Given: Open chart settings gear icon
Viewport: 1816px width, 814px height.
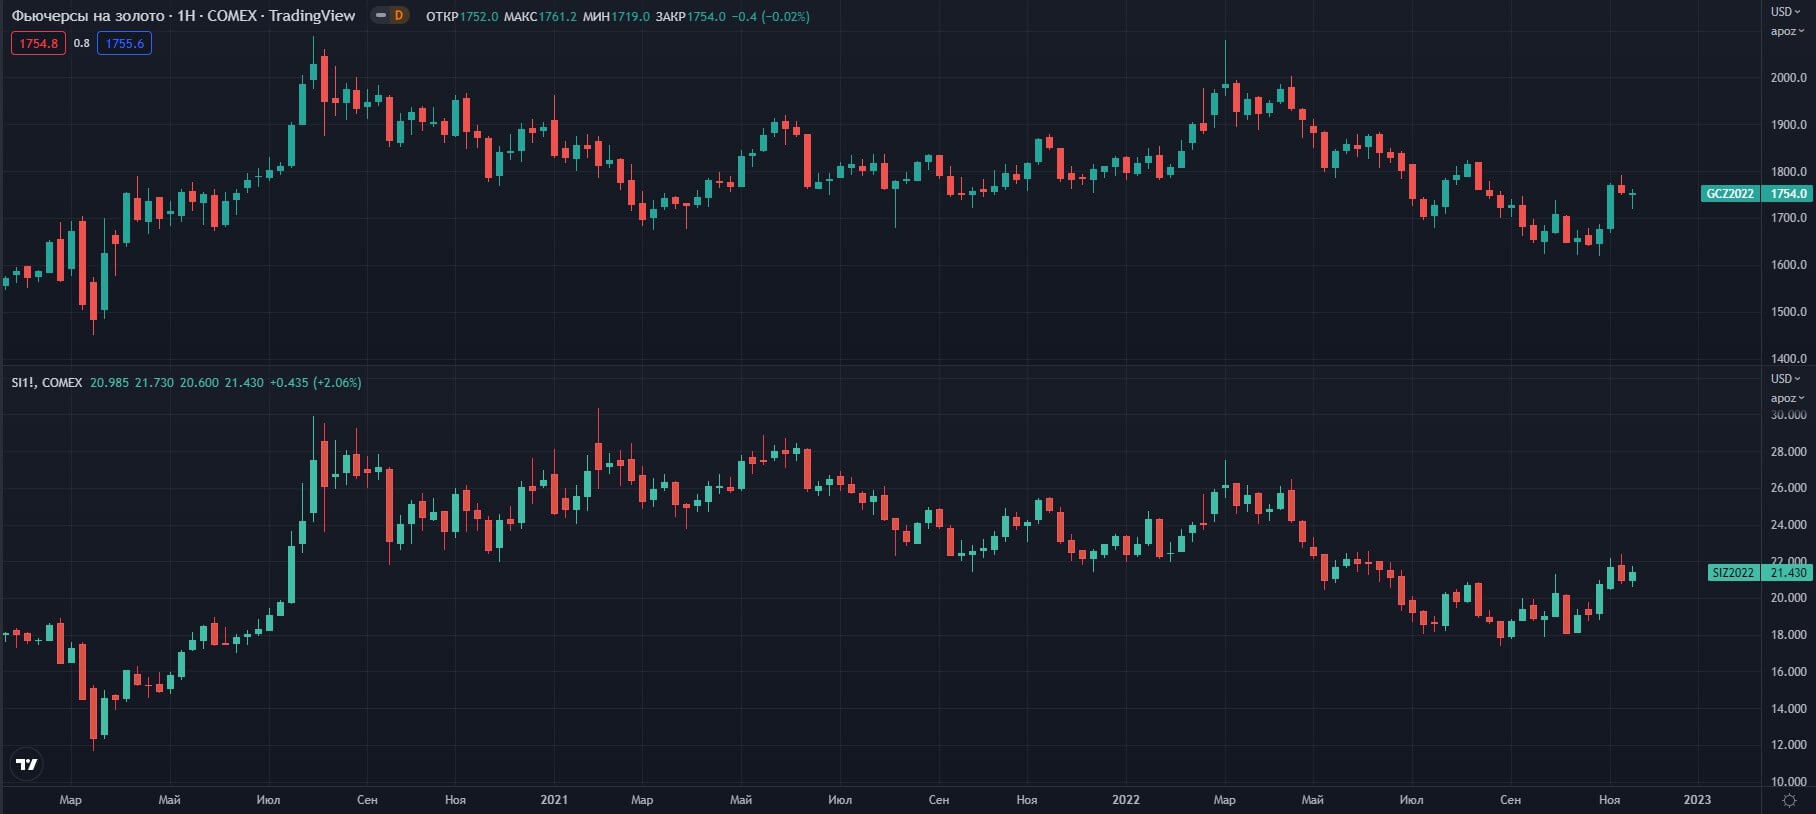Looking at the screenshot, I should click(1789, 800).
